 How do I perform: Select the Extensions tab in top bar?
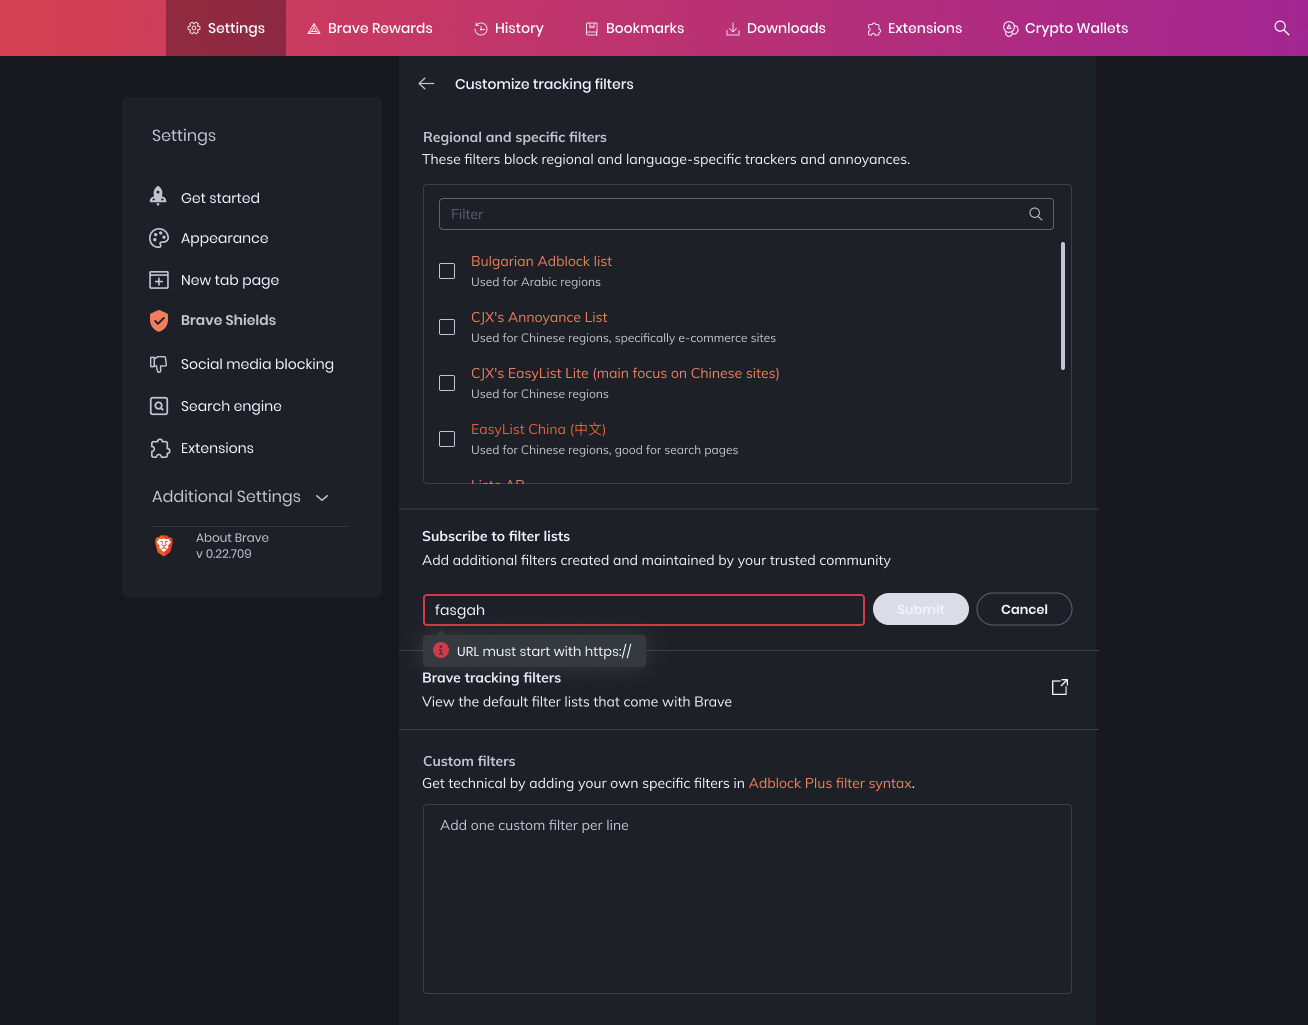coord(914,28)
